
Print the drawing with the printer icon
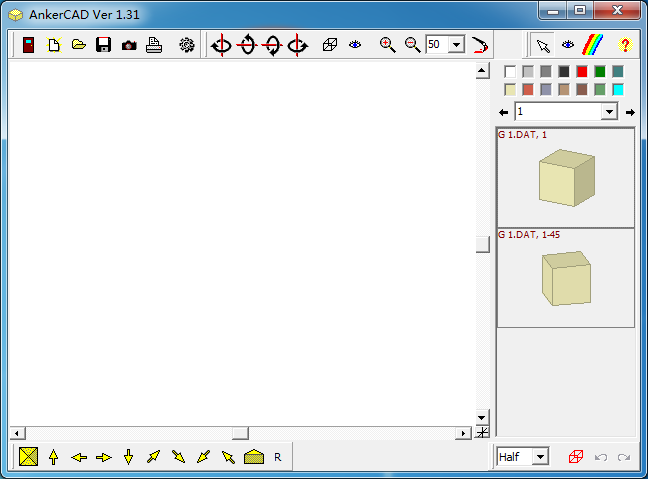(154, 44)
